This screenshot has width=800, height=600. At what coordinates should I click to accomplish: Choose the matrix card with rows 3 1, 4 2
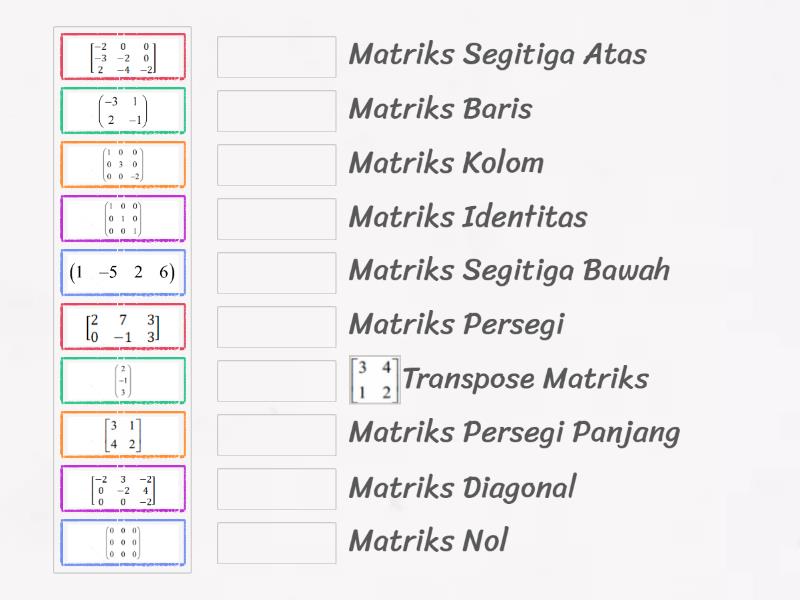pos(123,435)
